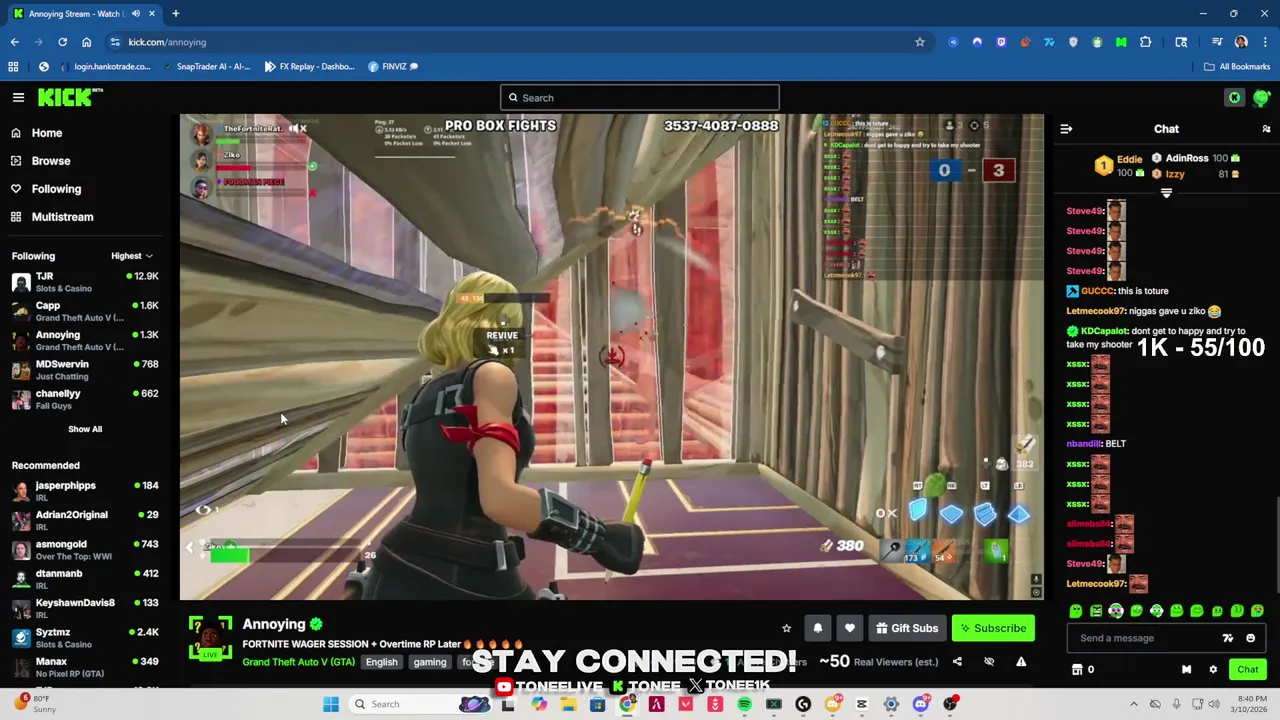The height and width of the screenshot is (720, 1280).
Task: Bookmark this page with star icon
Action: click(919, 42)
